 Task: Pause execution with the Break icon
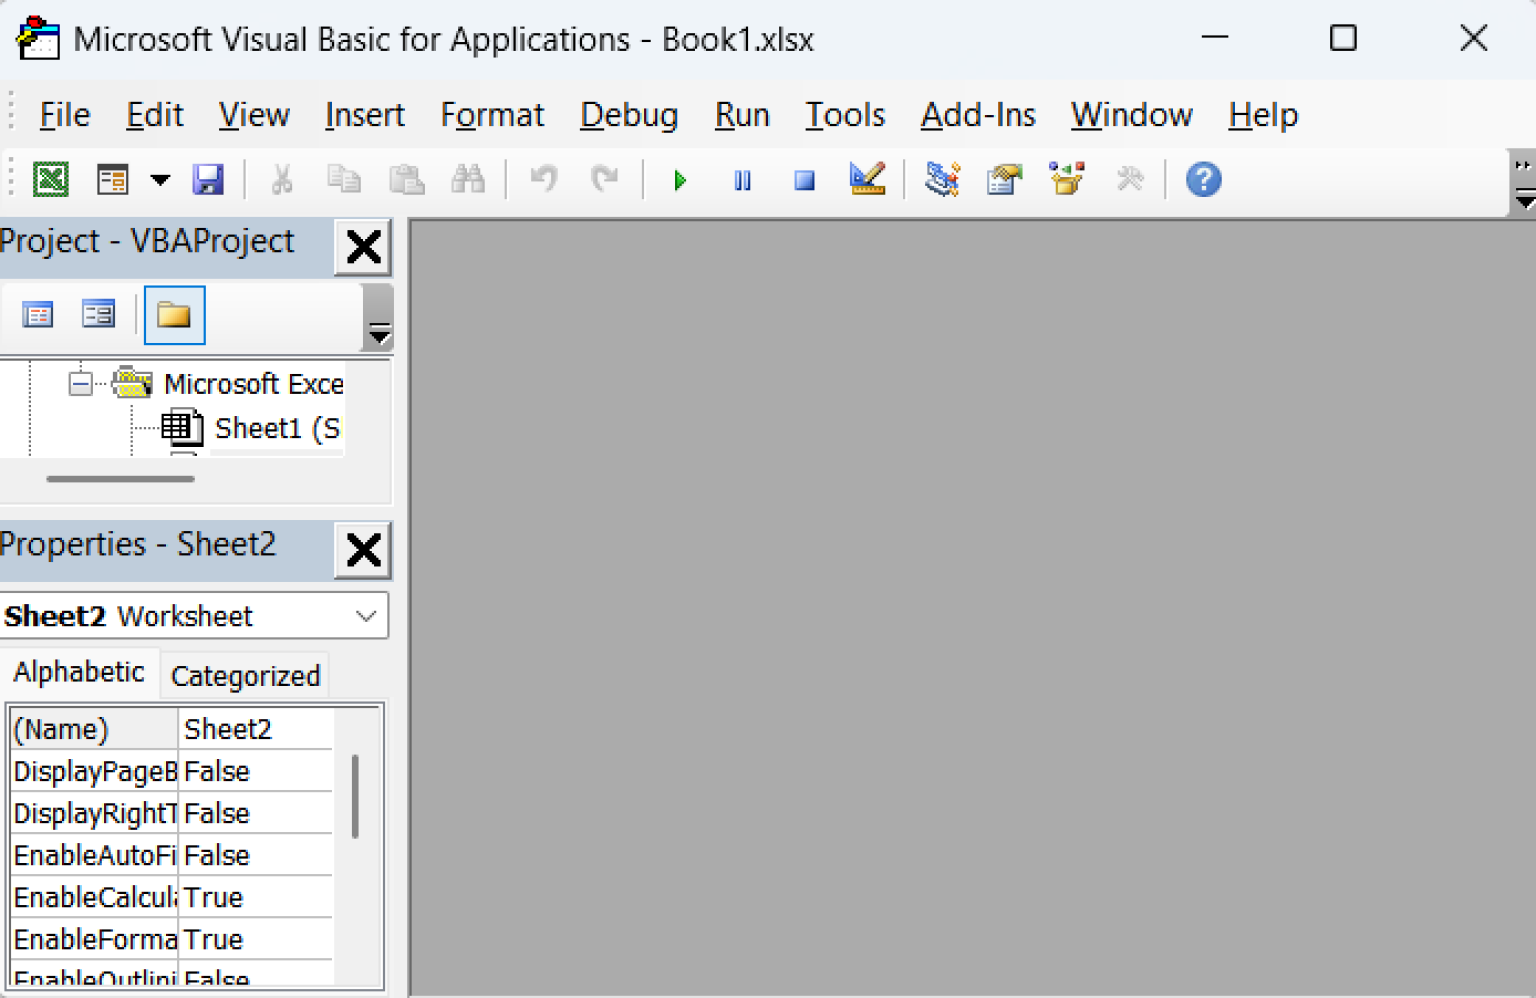(x=742, y=180)
